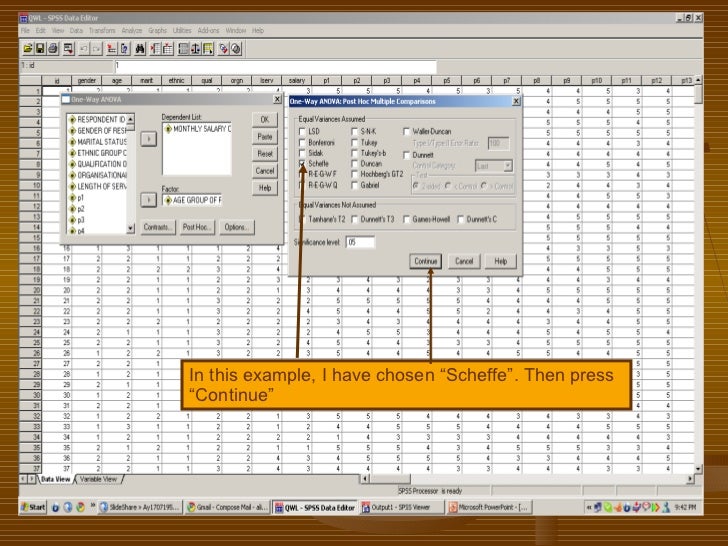Switch to SlideShare taskbar item
728x546 pixels.
[140, 507]
